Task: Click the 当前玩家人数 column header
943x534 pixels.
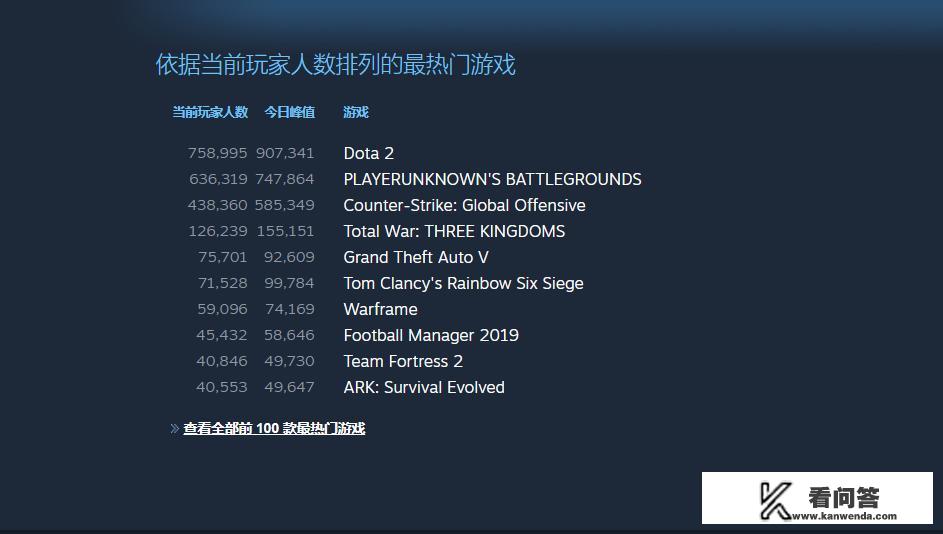Action: [210, 112]
